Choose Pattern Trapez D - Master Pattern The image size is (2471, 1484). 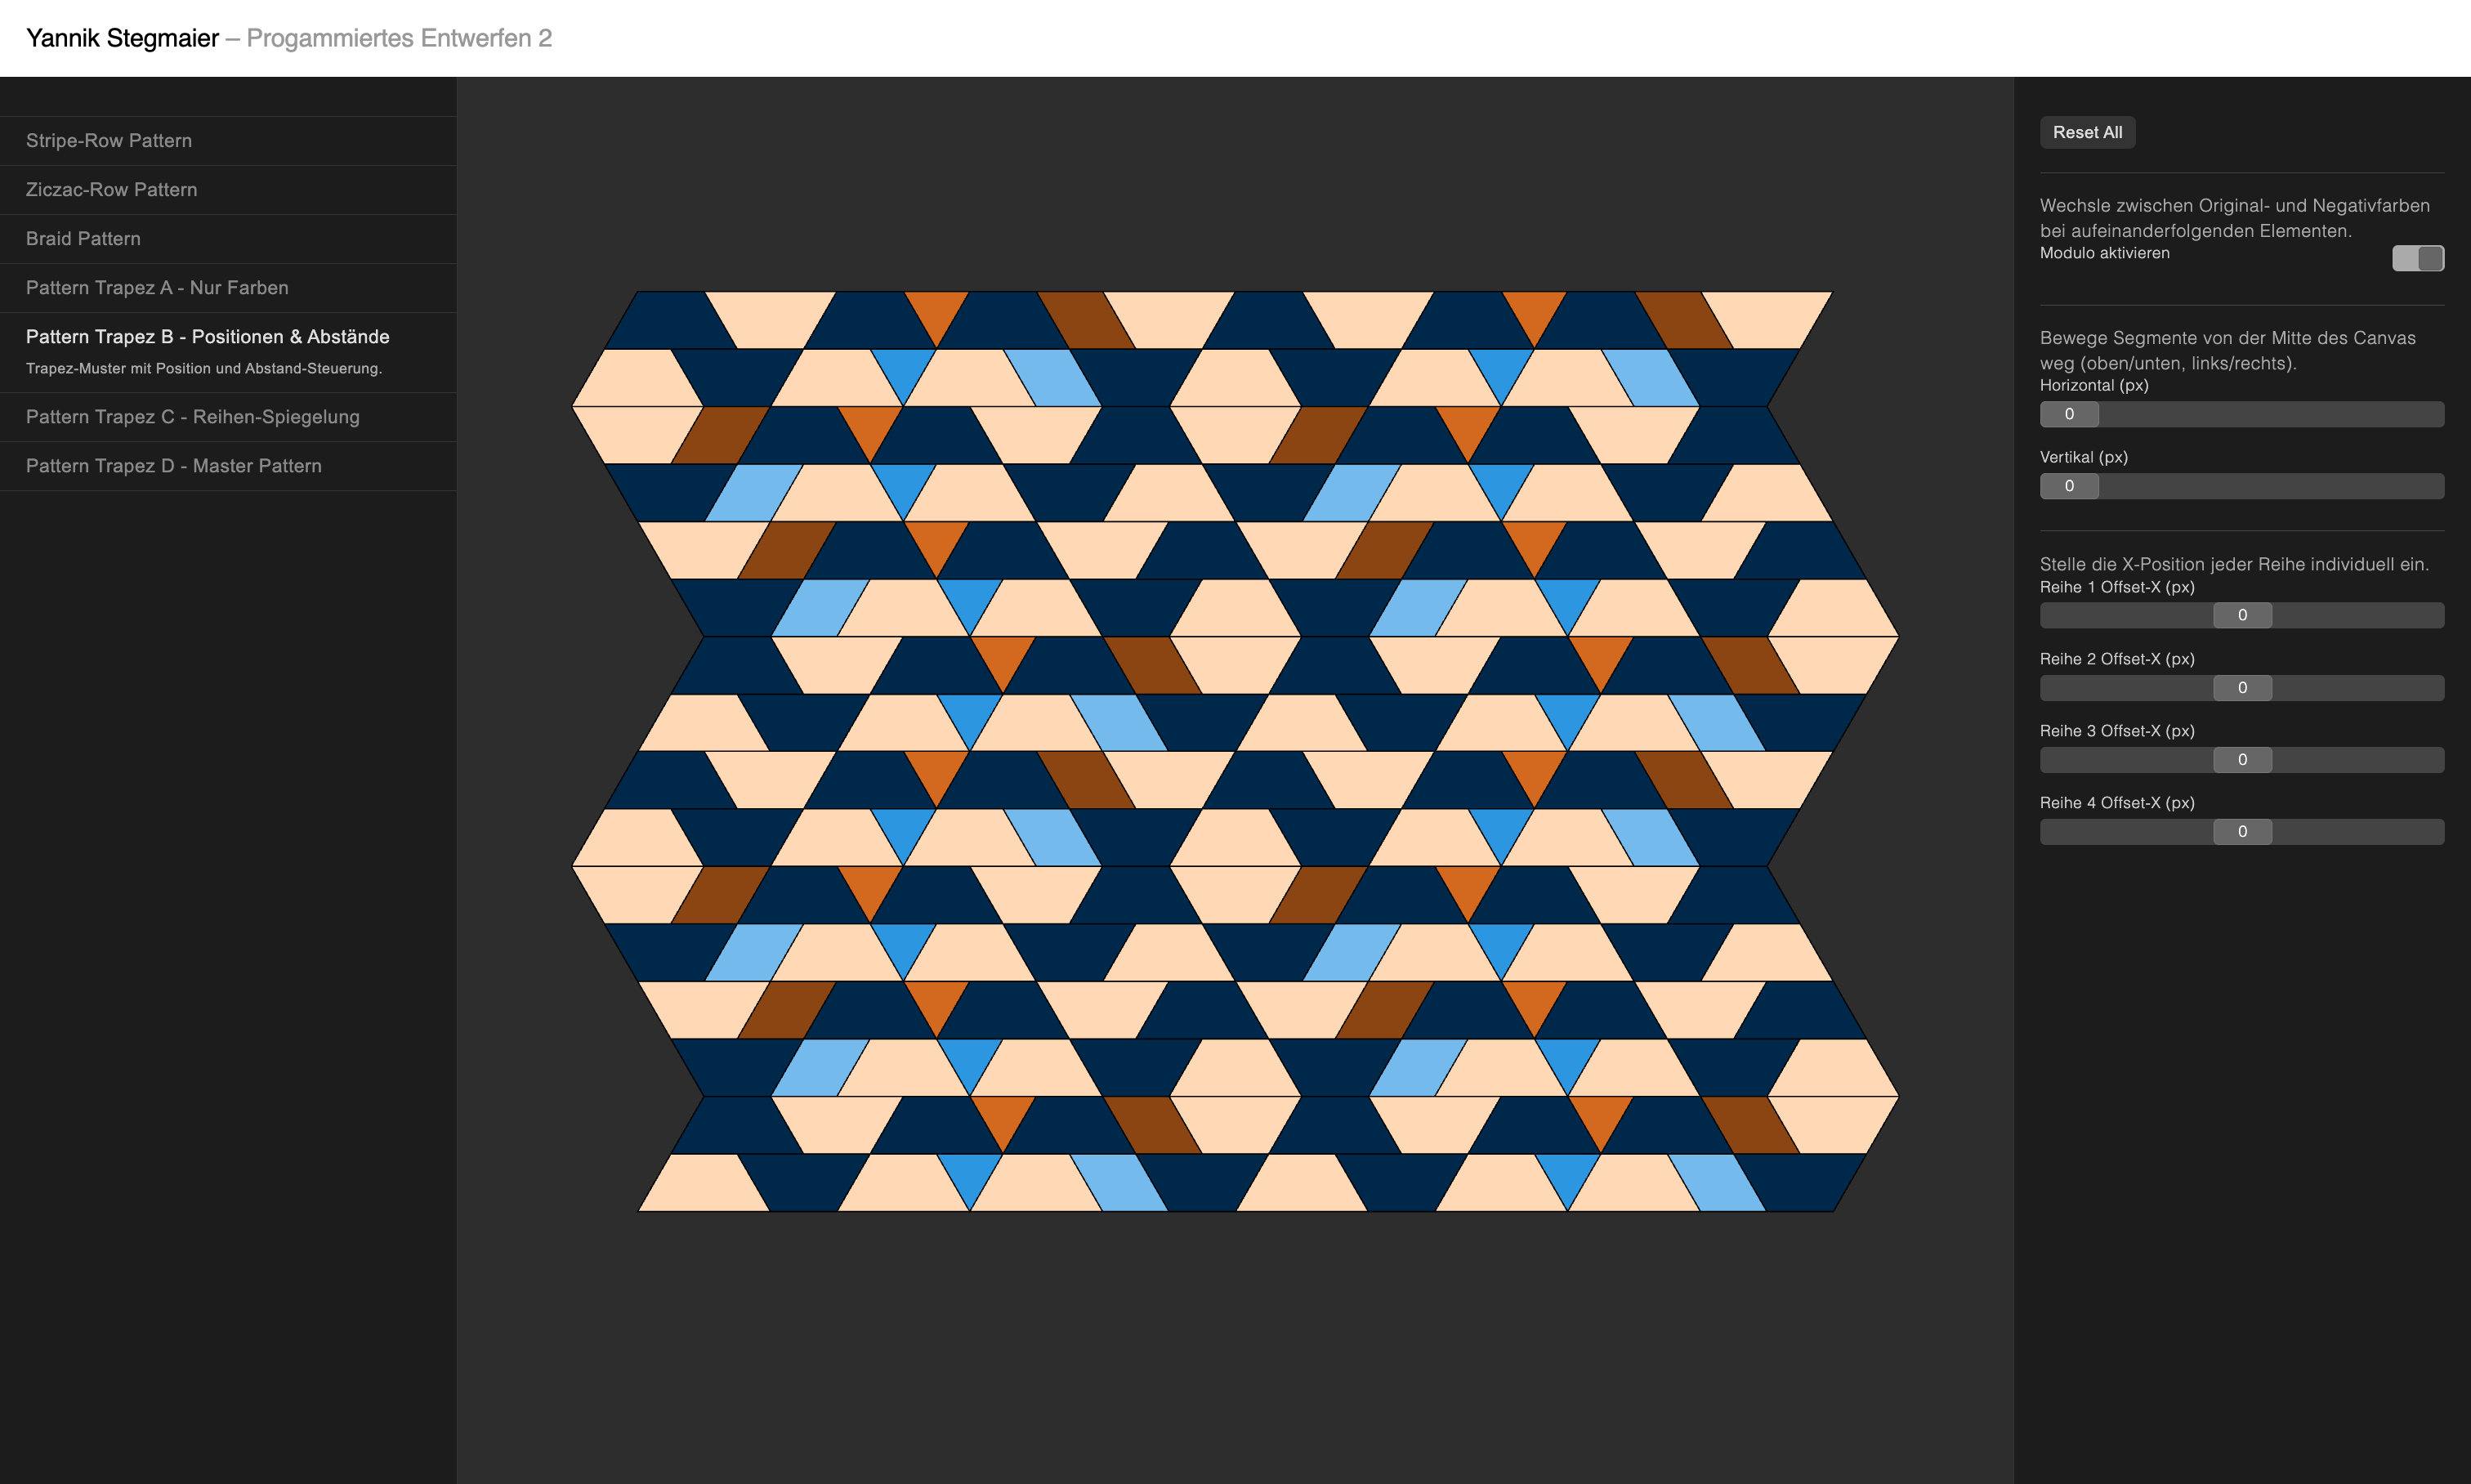coord(173,466)
